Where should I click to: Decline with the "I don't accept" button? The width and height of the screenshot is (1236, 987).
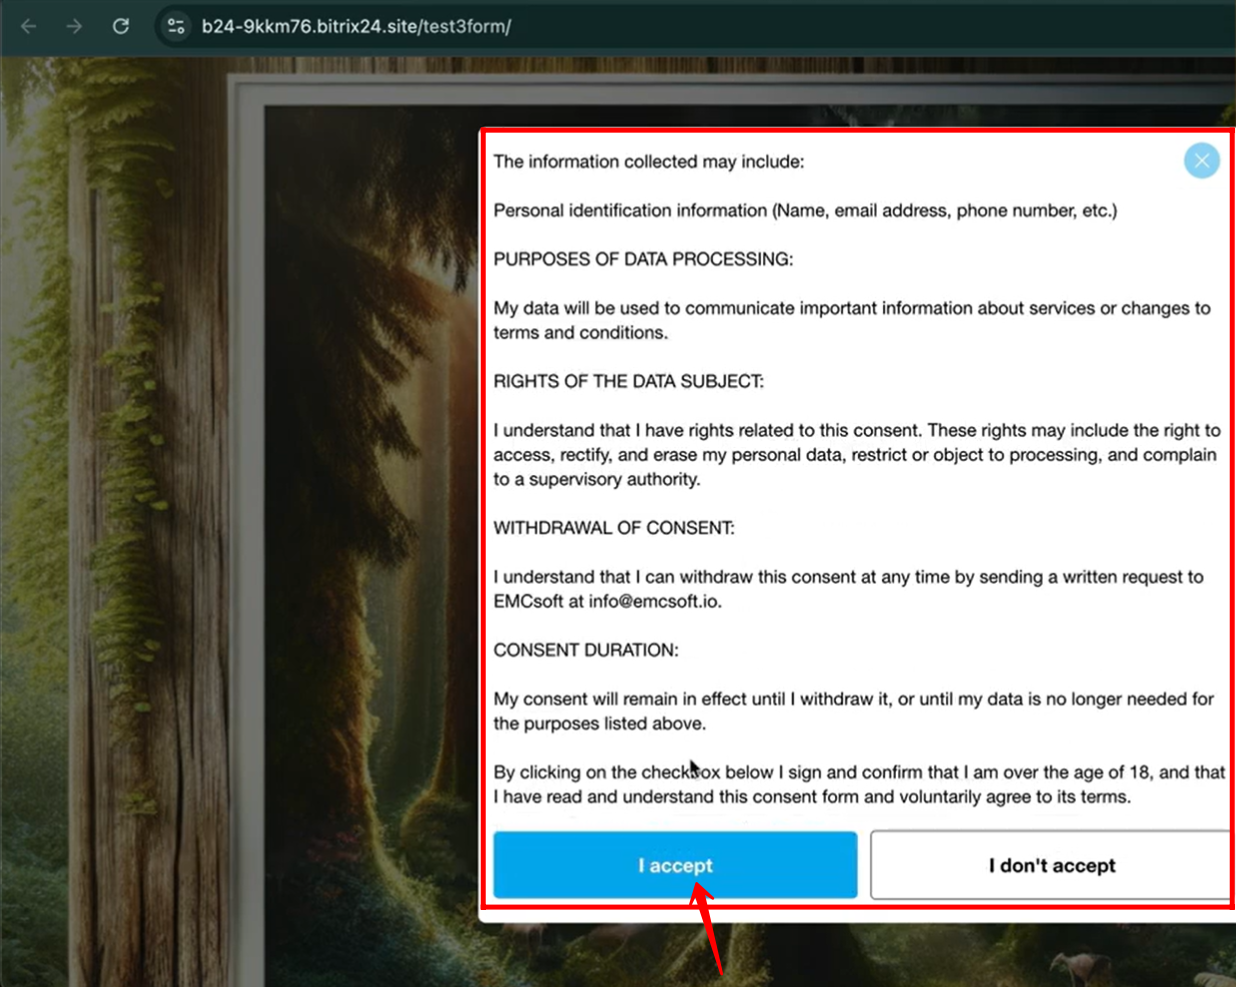(x=1051, y=865)
